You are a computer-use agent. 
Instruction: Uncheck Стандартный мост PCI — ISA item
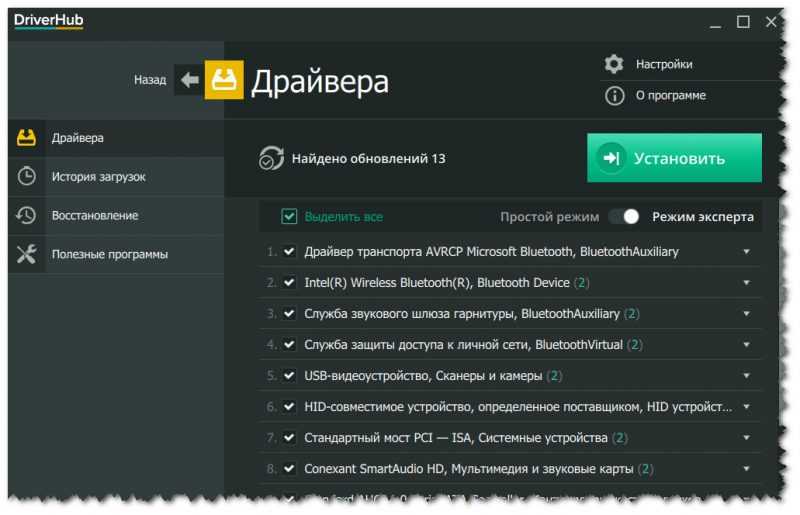pyautogui.click(x=289, y=437)
